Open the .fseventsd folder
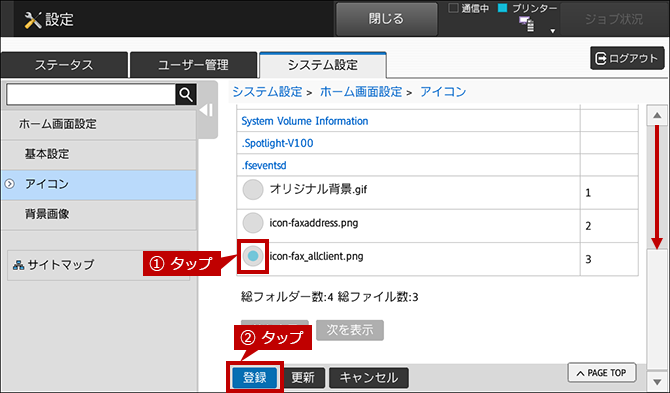This screenshot has width=670, height=393. pos(264,165)
